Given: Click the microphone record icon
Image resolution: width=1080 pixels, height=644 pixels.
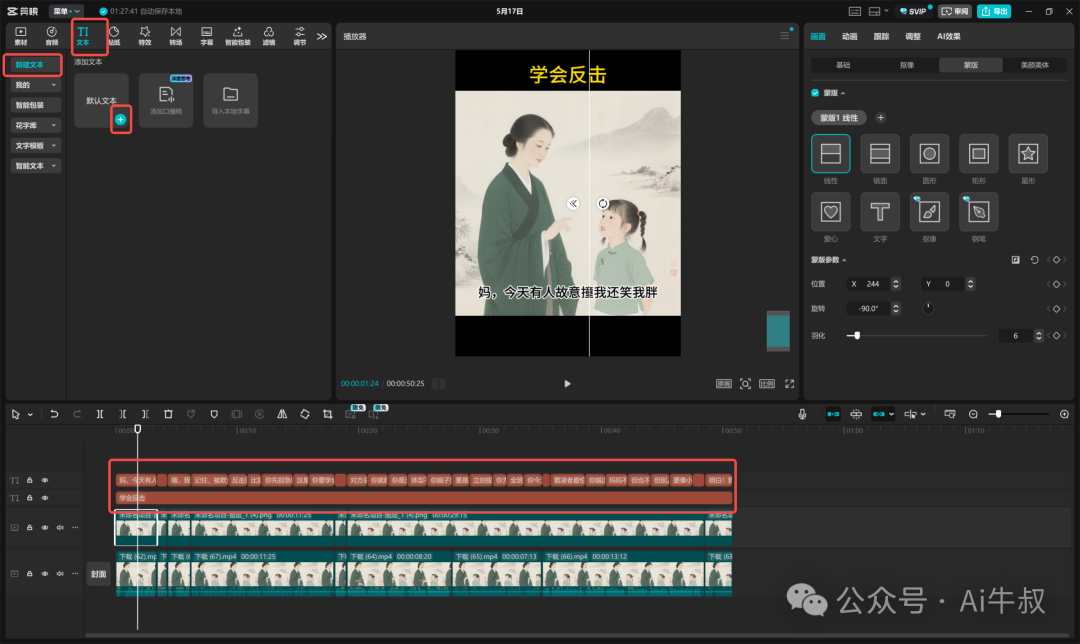Looking at the screenshot, I should click(x=802, y=414).
